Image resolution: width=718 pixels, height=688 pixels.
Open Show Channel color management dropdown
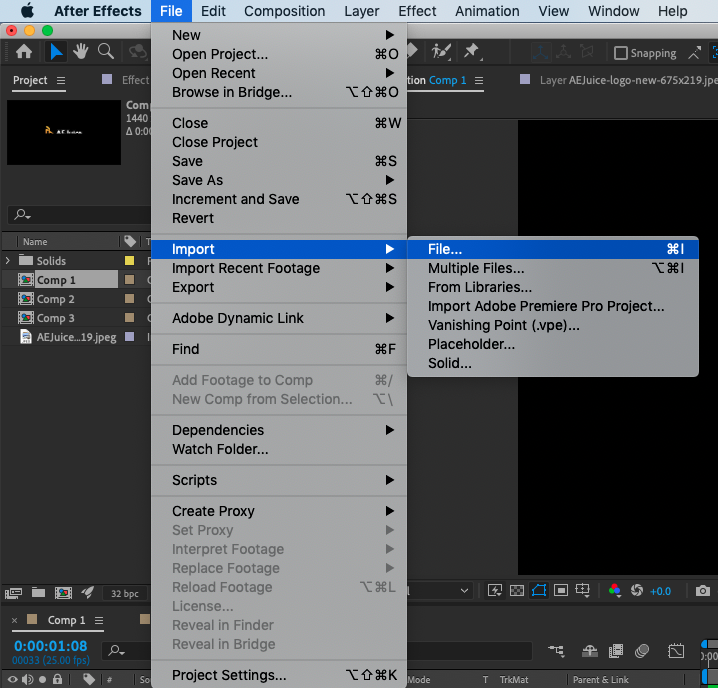point(615,590)
